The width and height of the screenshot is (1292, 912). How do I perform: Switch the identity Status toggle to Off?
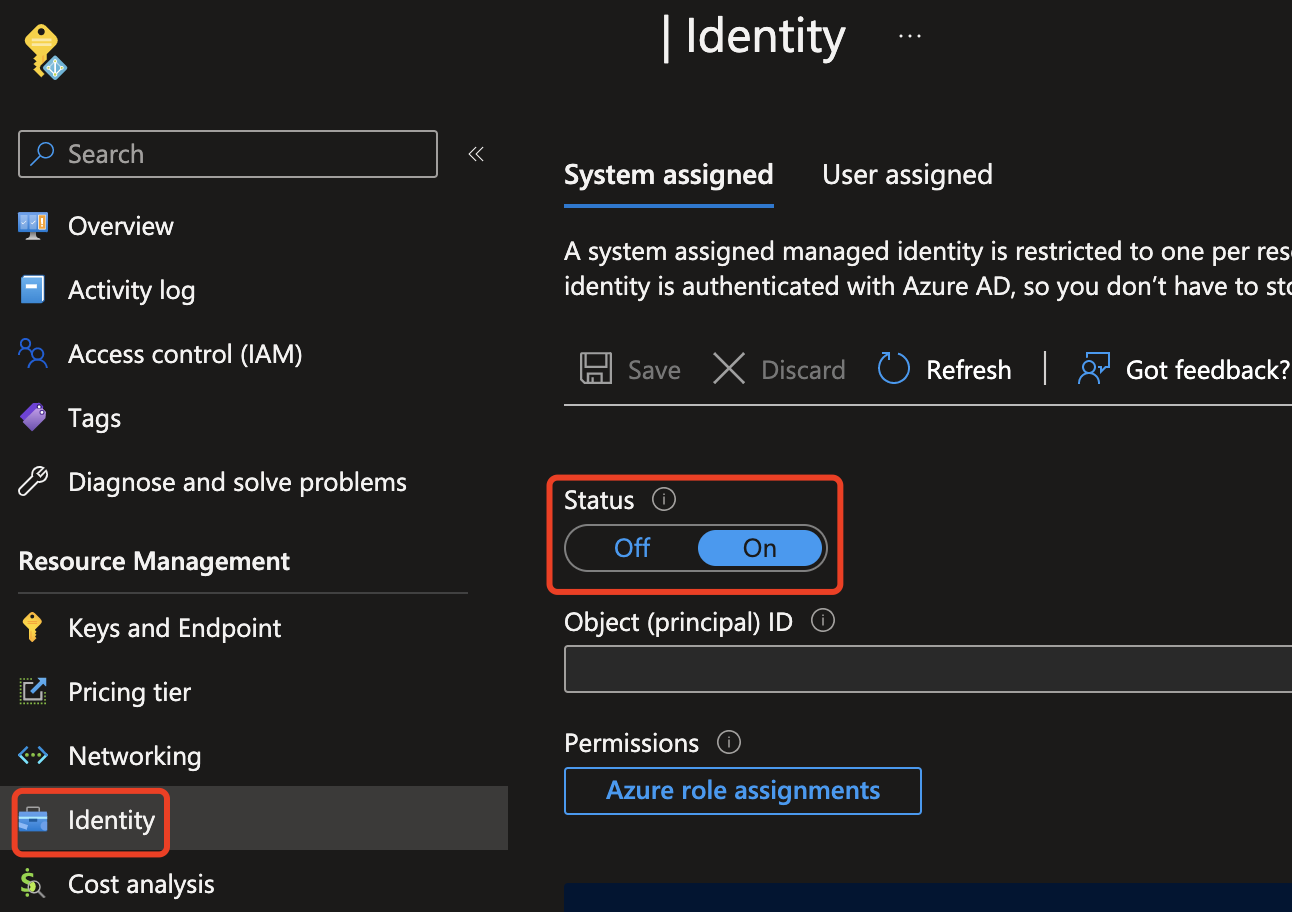[631, 547]
